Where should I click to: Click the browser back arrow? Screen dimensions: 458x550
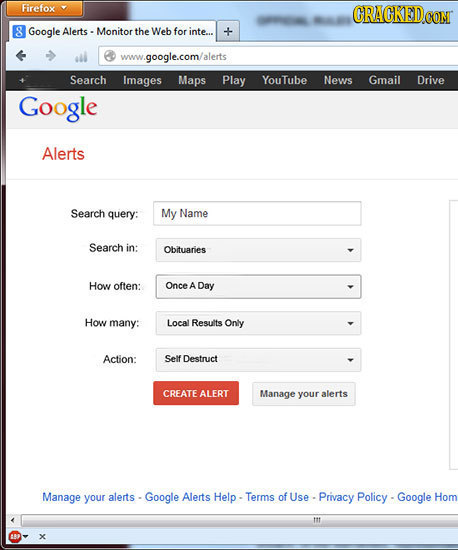21,55
